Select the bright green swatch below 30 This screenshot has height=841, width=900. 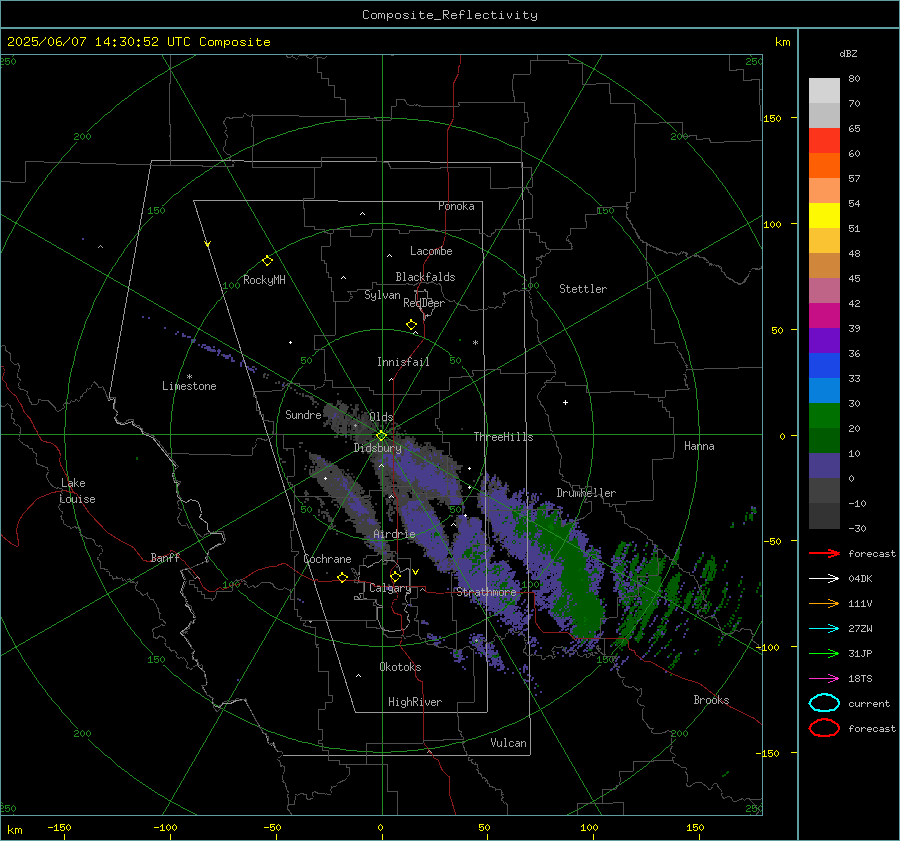[x=824, y=416]
